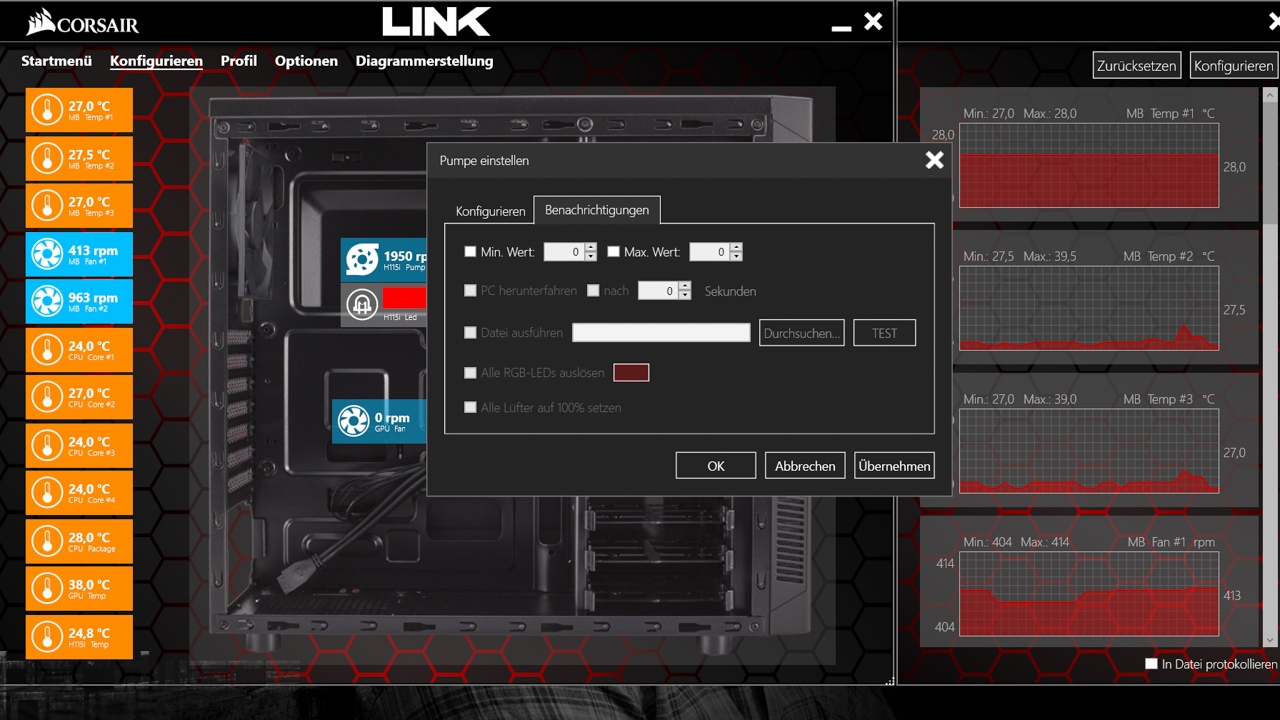Select the CPU Core #4 temperature tile

point(79,494)
